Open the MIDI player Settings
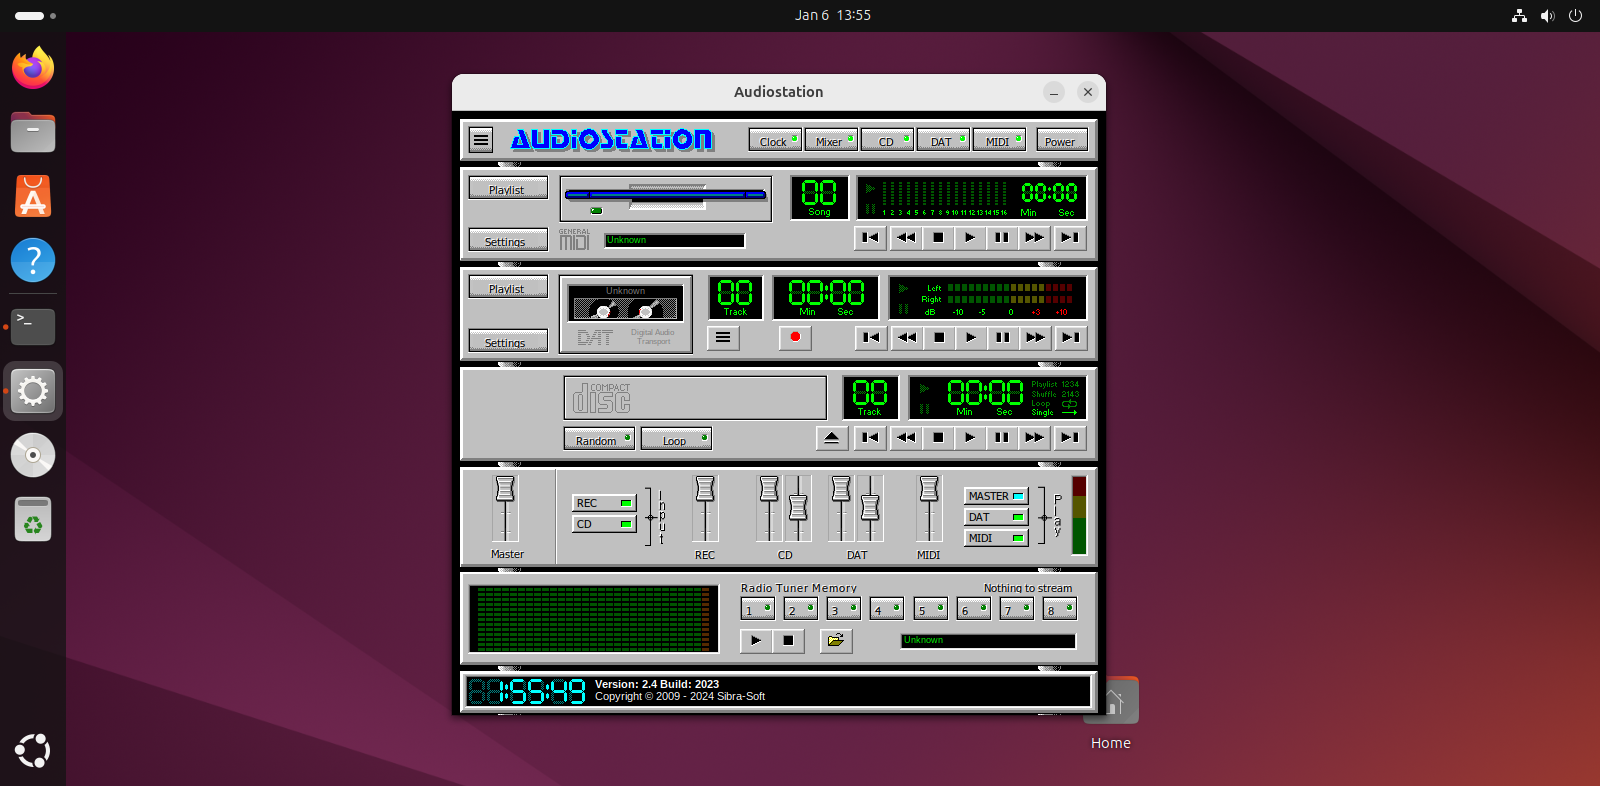Image resolution: width=1600 pixels, height=786 pixels. point(508,240)
